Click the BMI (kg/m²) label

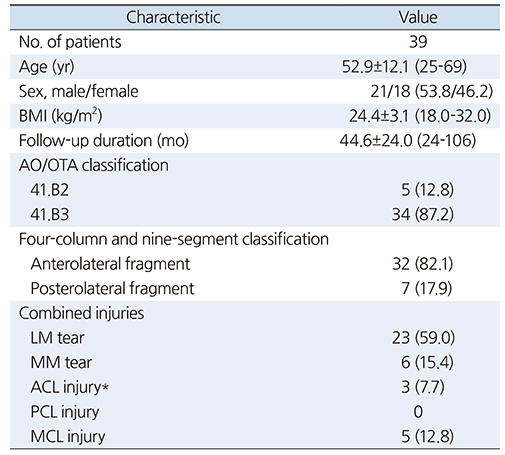click(61, 116)
